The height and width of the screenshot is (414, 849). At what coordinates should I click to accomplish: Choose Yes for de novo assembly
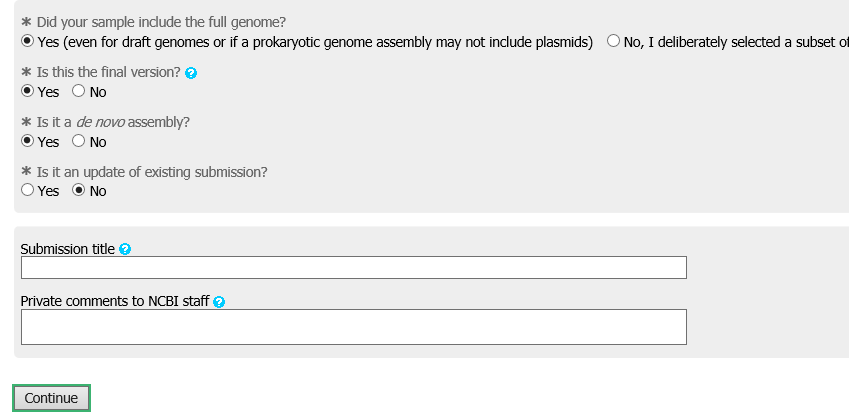(x=27, y=141)
